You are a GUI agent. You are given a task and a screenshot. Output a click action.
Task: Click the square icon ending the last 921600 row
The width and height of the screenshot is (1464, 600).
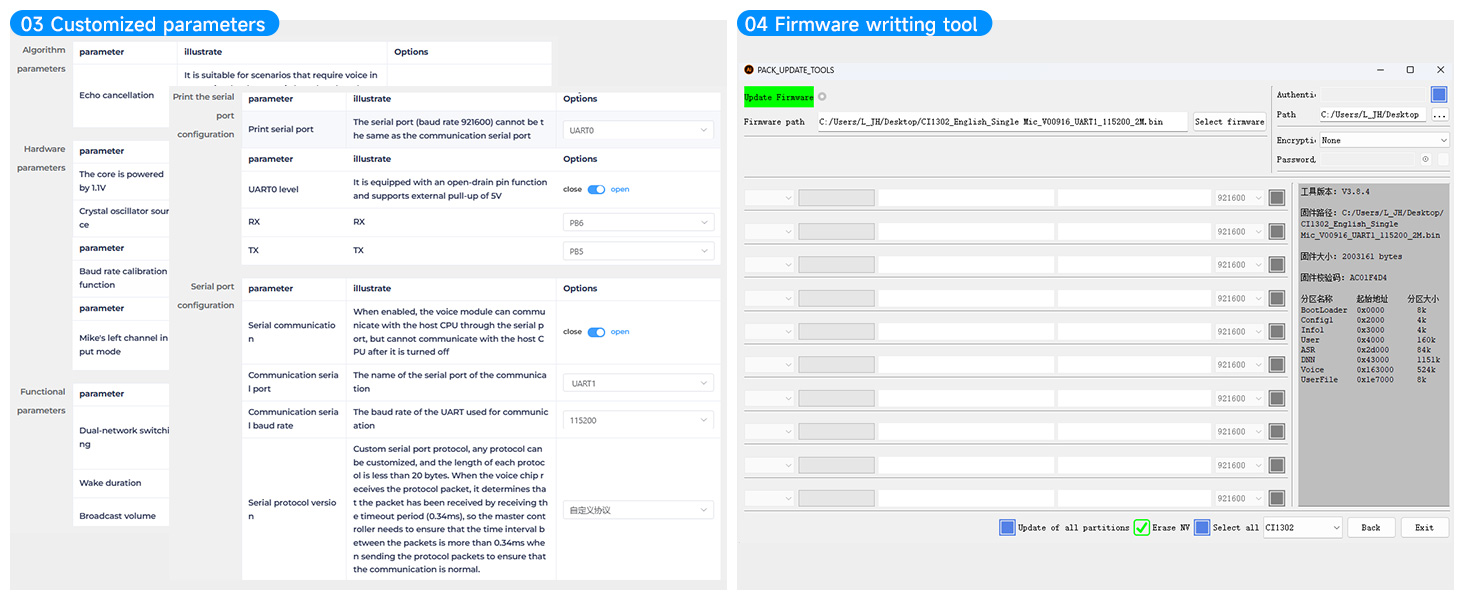(1276, 497)
